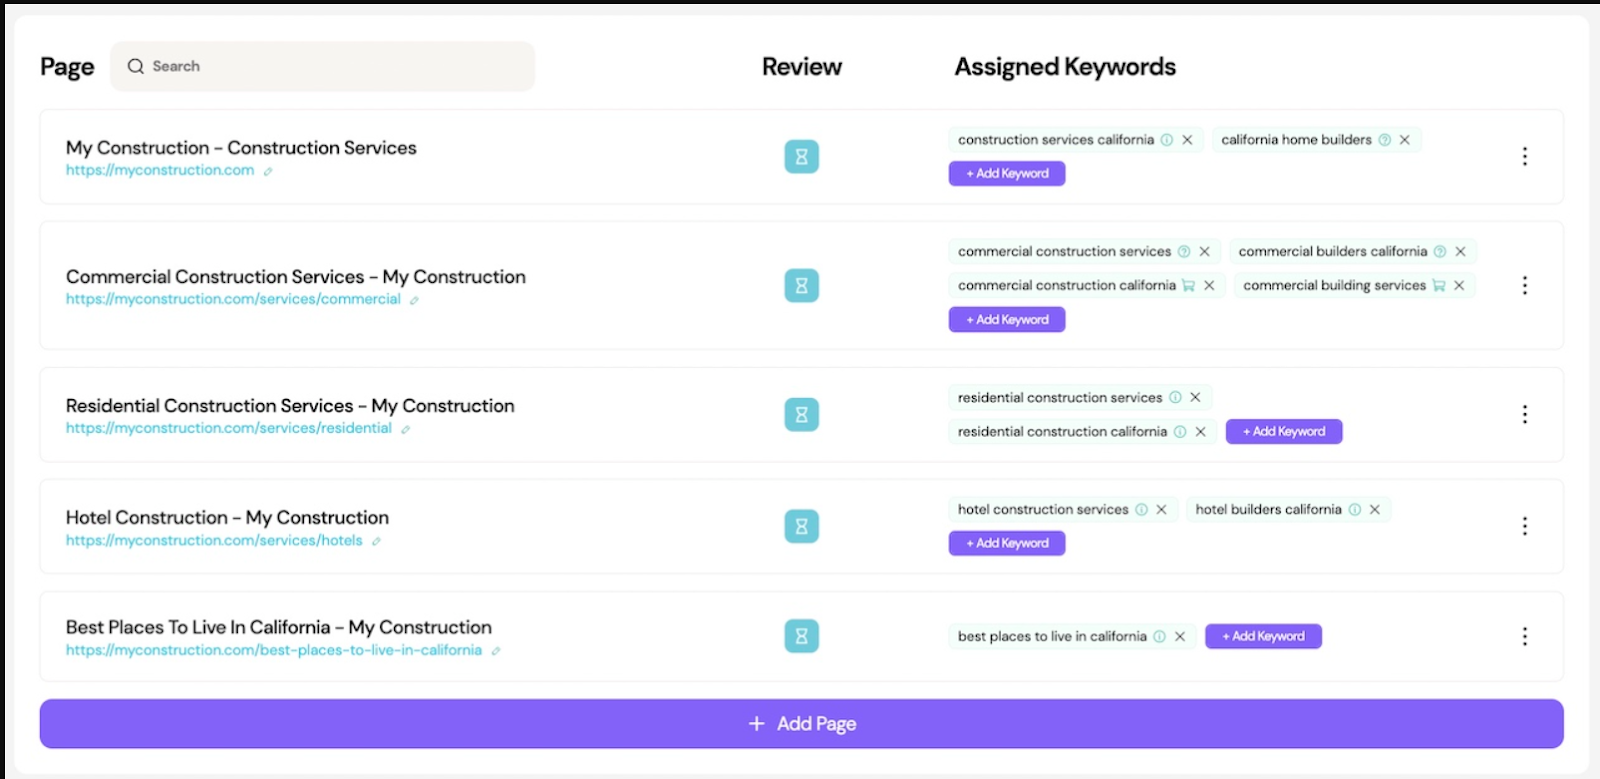Open three-dot menu for Residential Construction Services row

pos(1524,414)
